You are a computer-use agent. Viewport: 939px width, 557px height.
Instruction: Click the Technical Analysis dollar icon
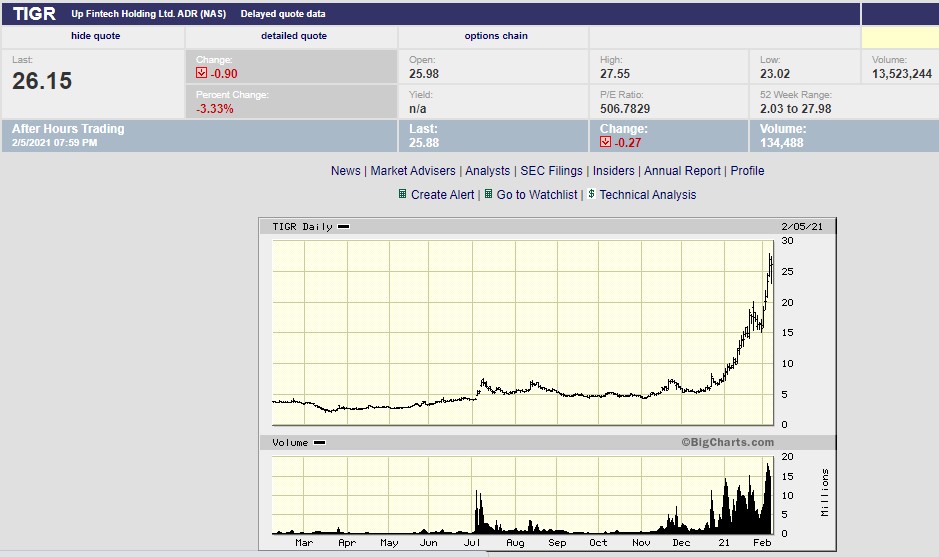591,194
